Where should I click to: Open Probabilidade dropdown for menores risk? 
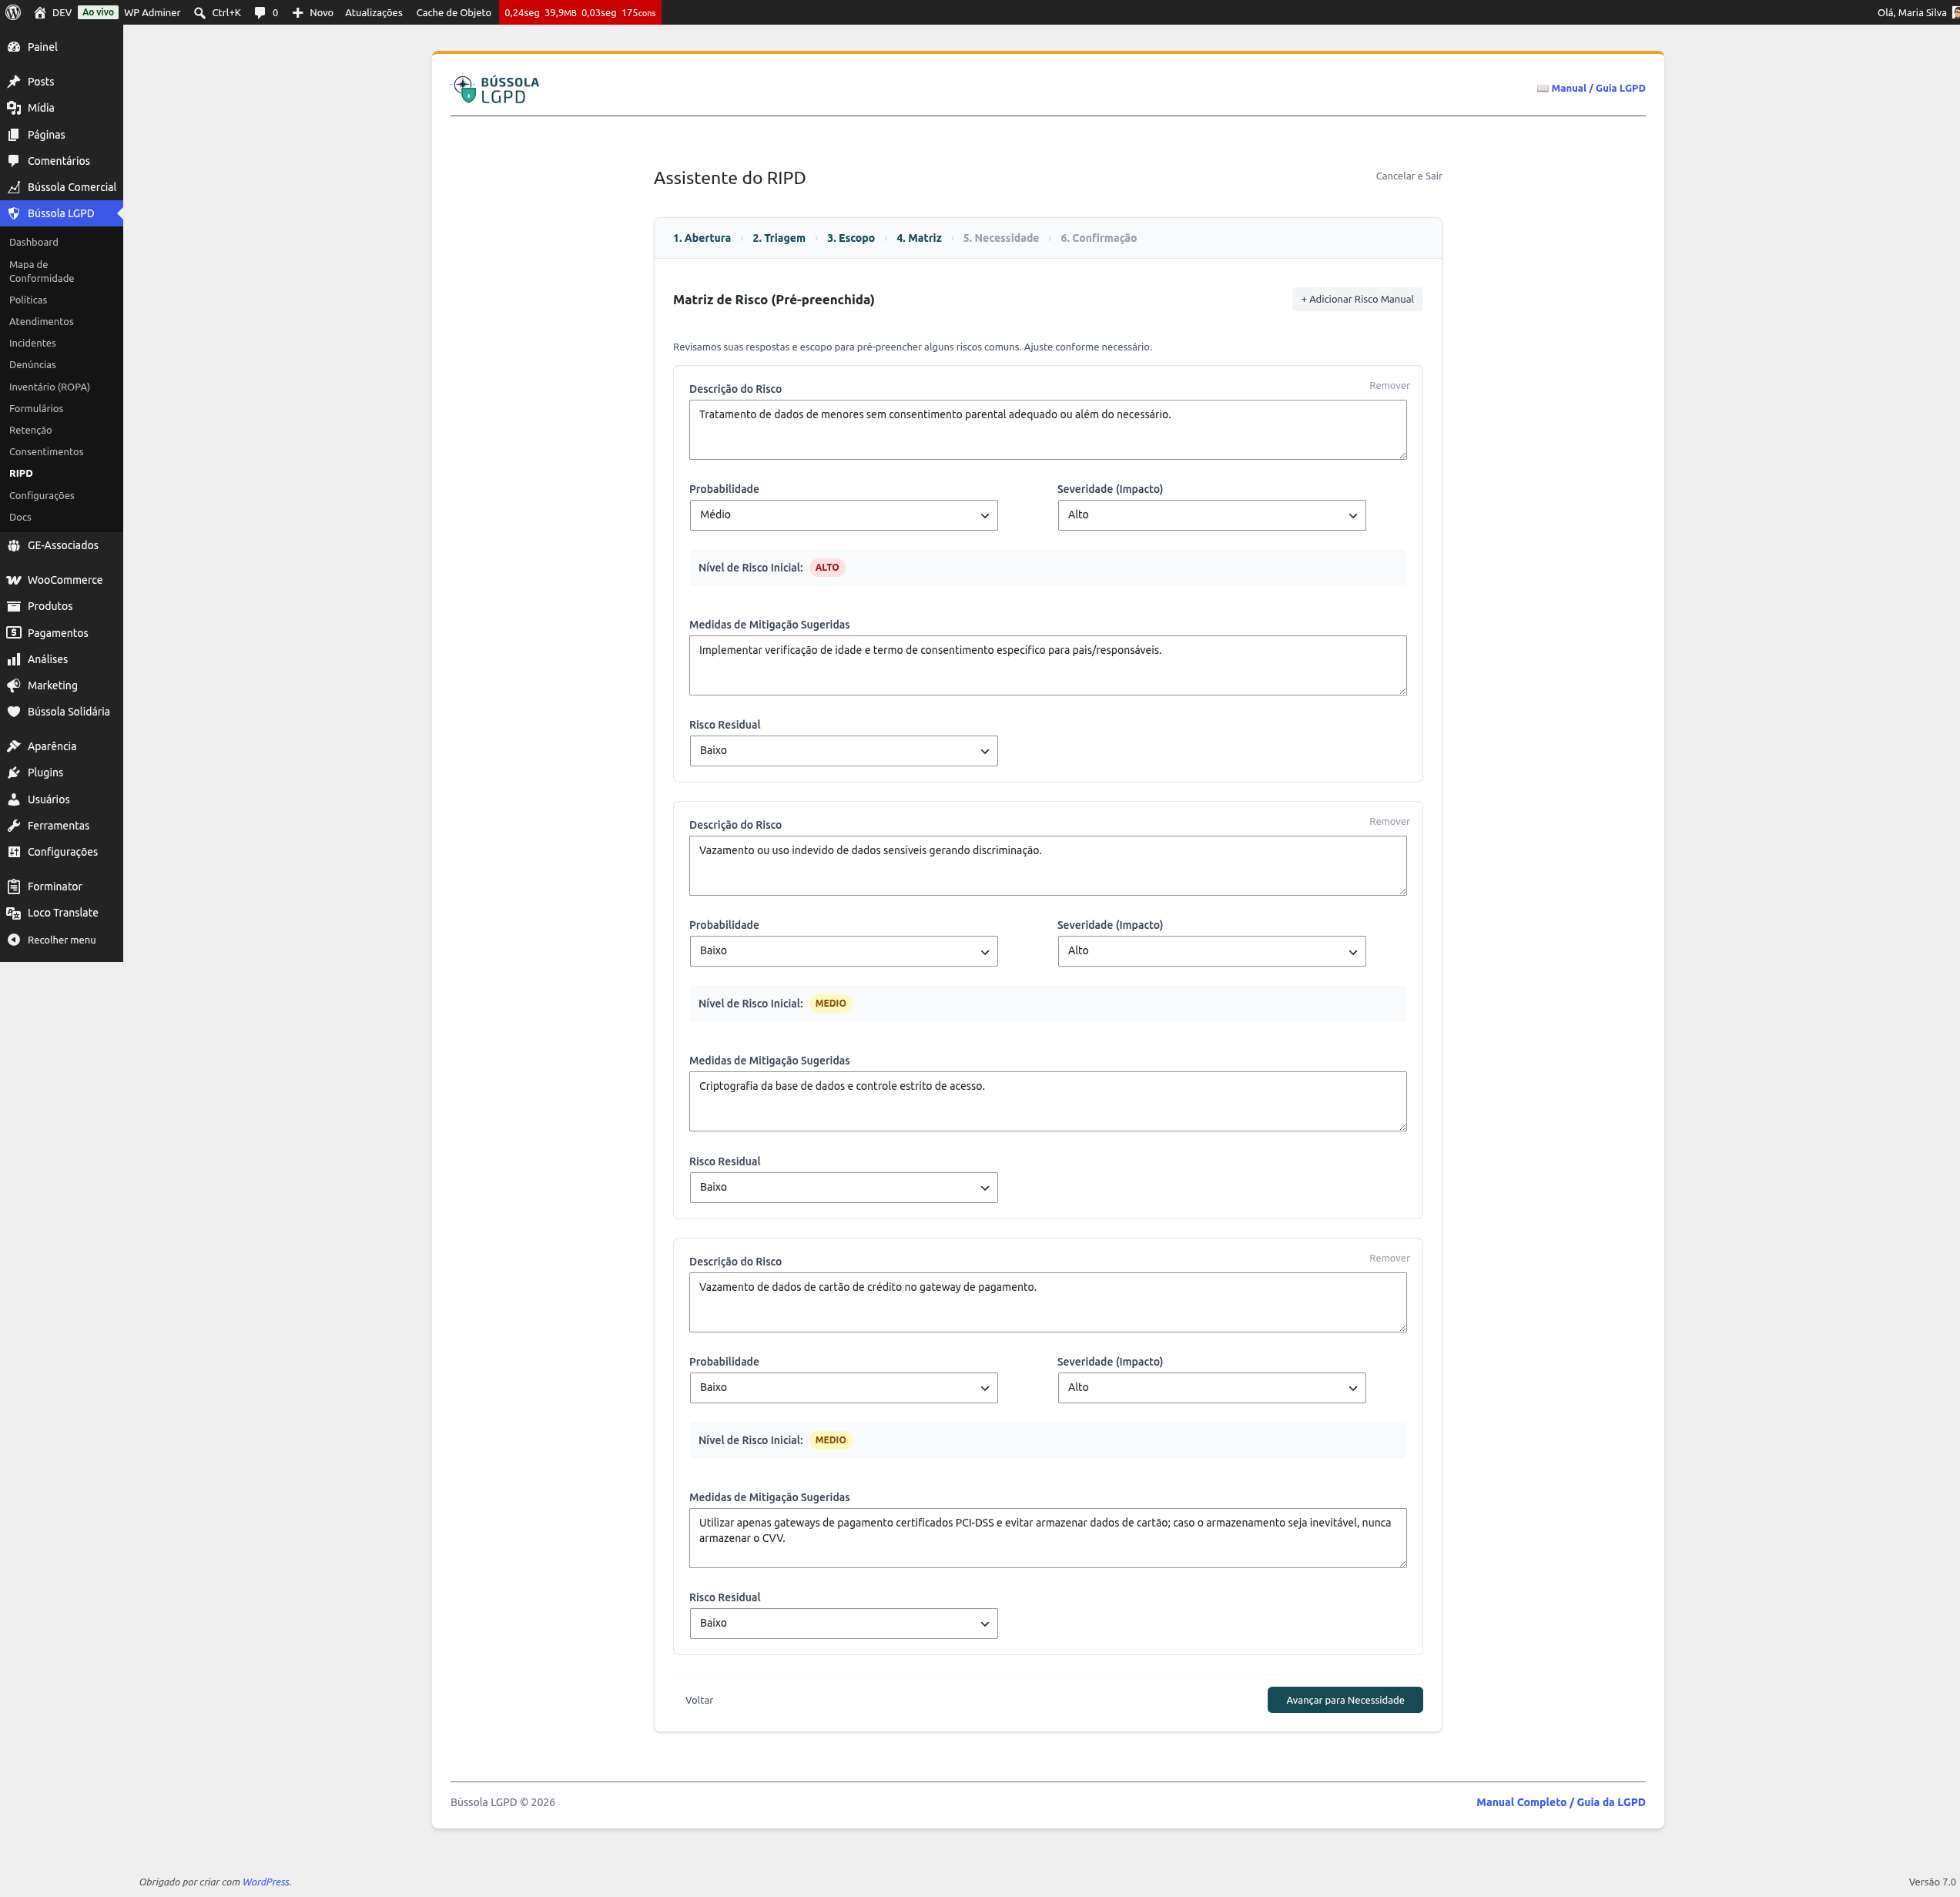click(x=843, y=515)
